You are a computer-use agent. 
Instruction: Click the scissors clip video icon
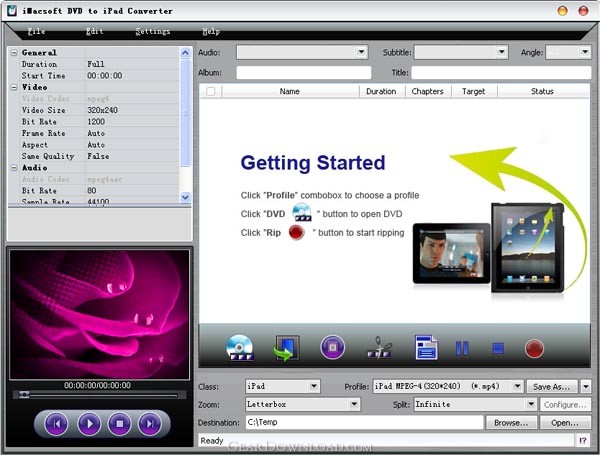379,348
